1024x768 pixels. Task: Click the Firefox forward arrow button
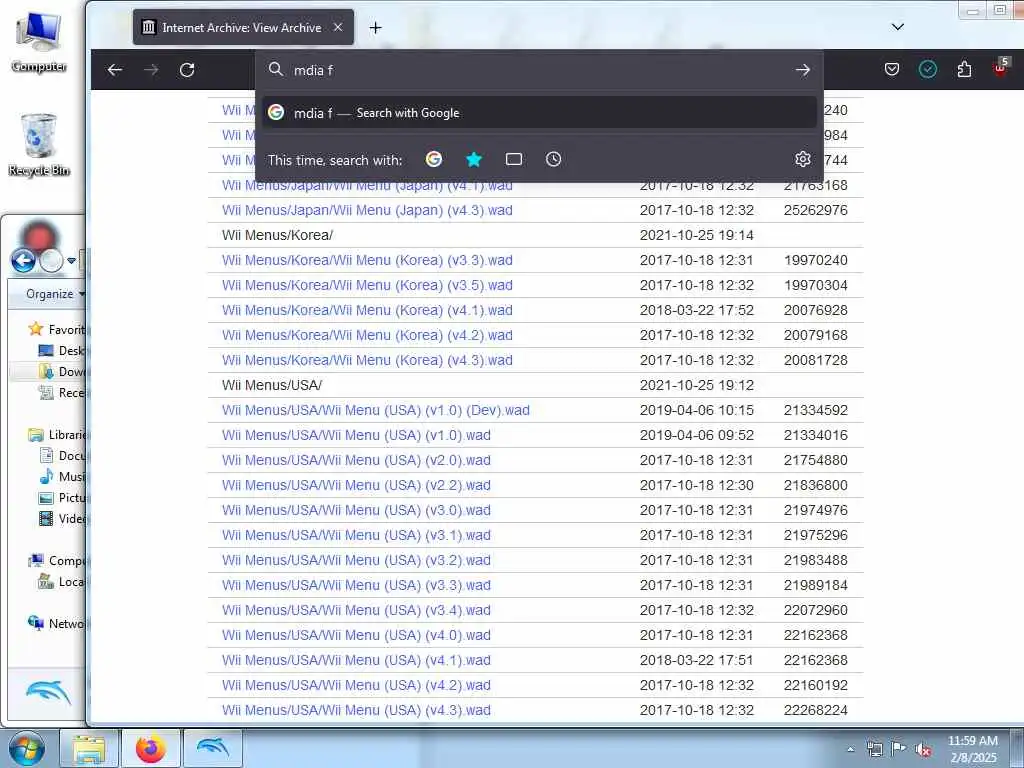click(x=151, y=70)
